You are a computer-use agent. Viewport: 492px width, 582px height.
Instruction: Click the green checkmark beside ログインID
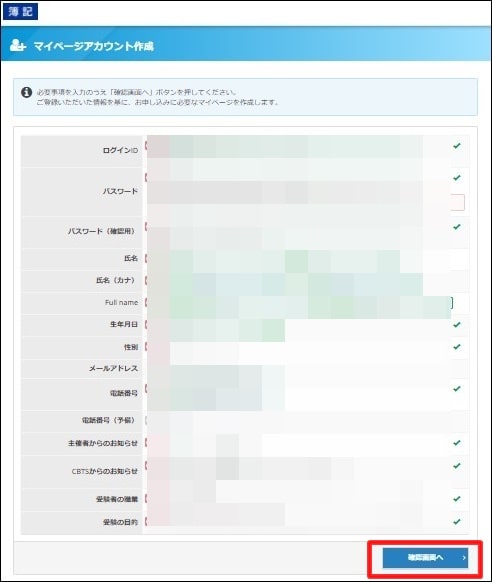click(x=457, y=146)
